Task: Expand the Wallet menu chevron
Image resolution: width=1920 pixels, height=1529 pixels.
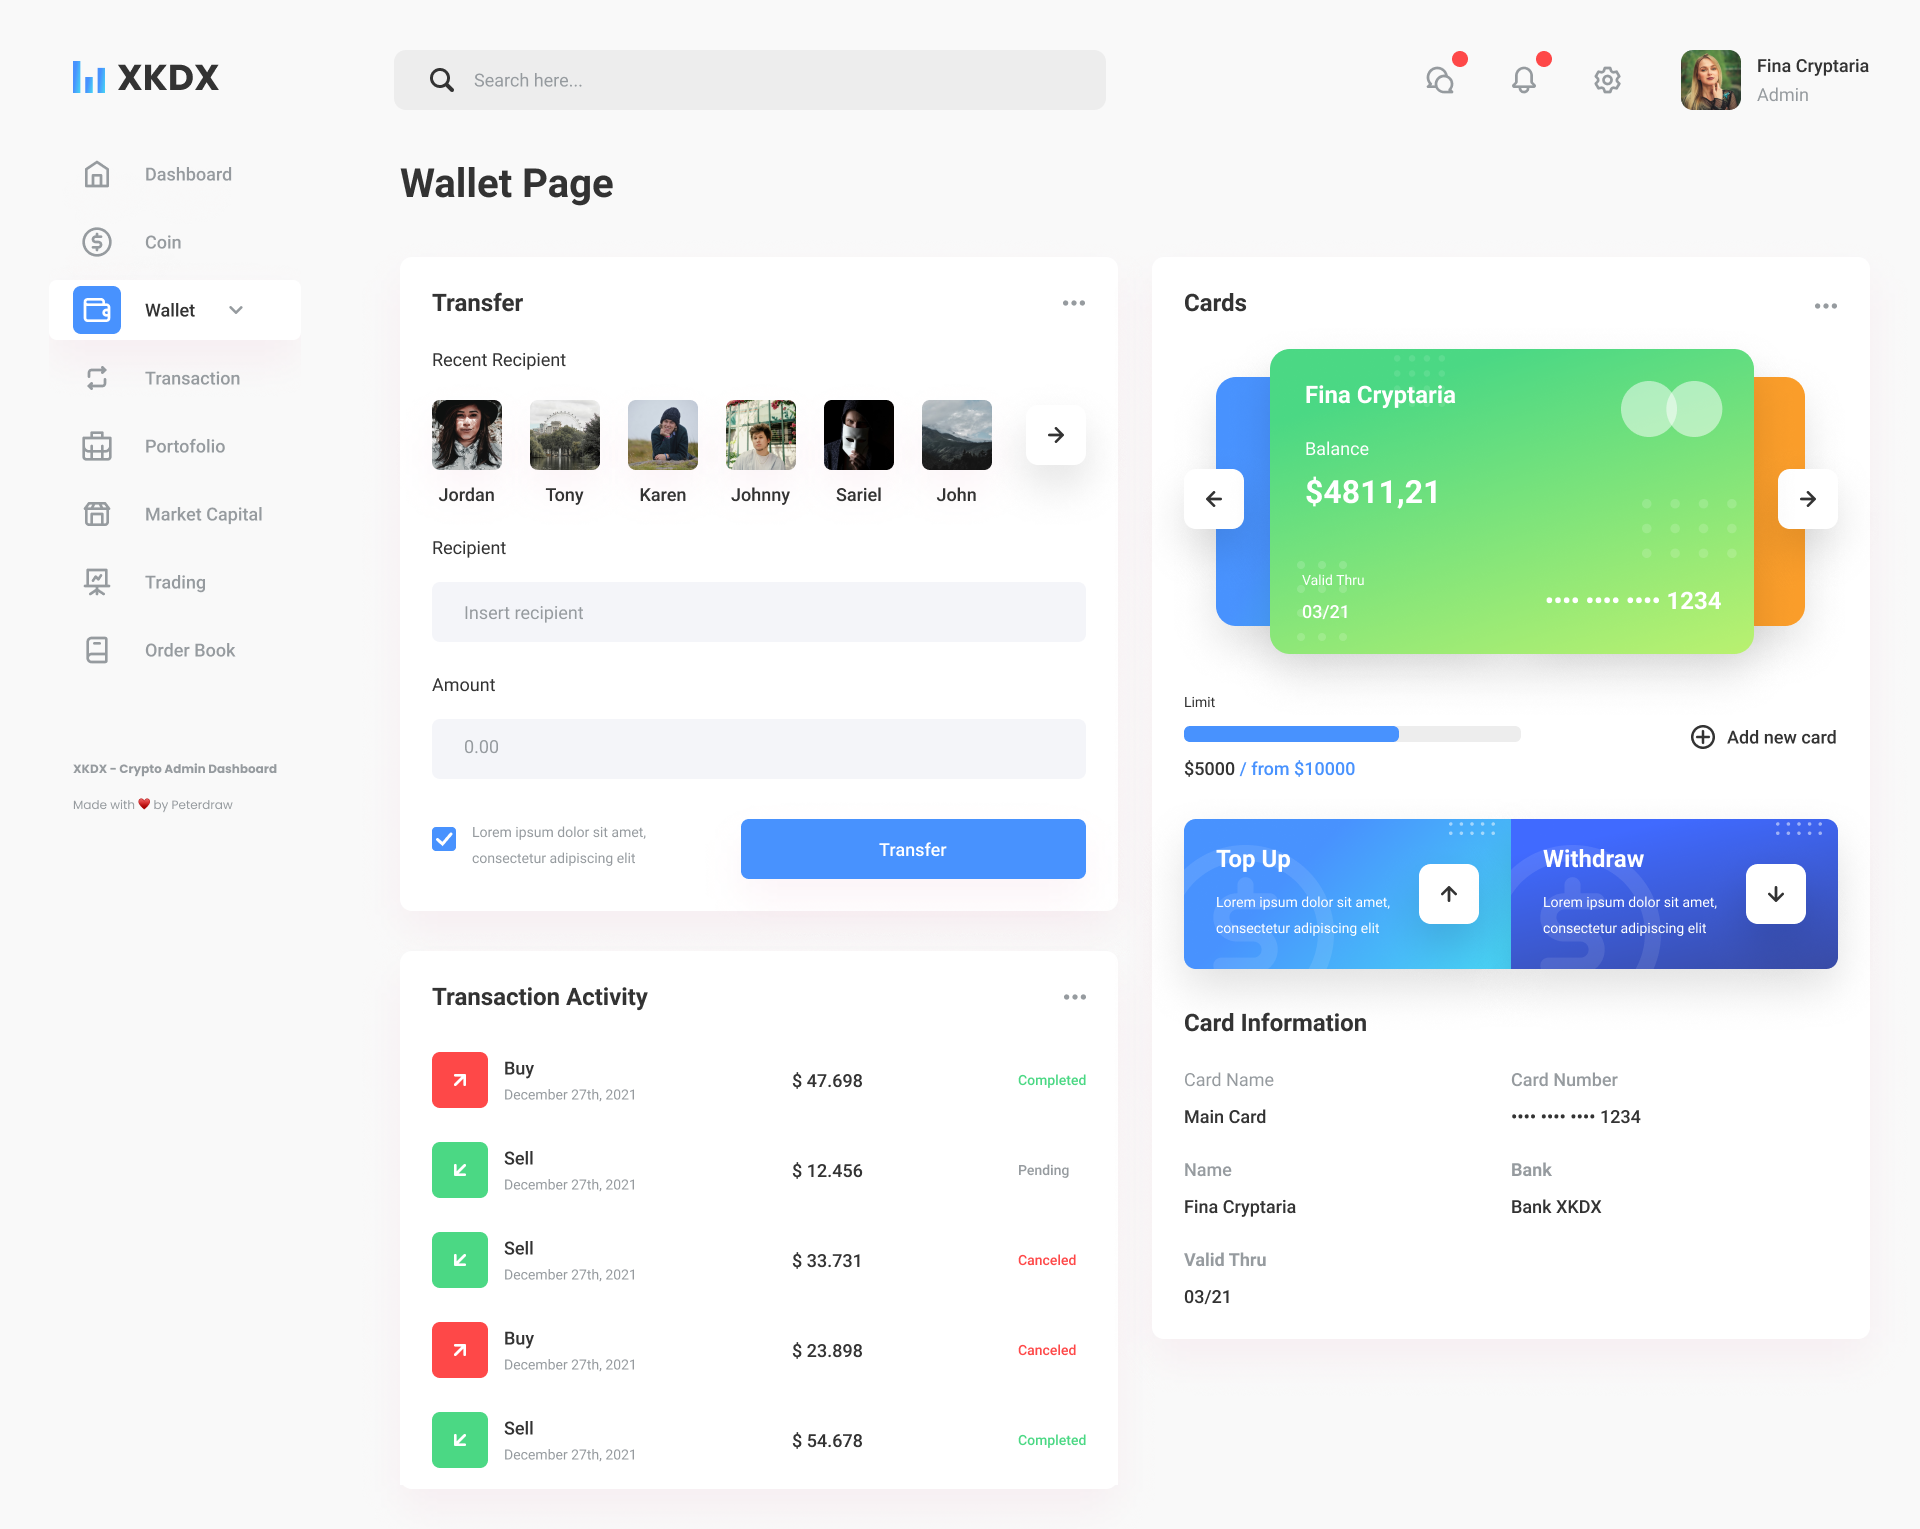Action: [x=236, y=310]
